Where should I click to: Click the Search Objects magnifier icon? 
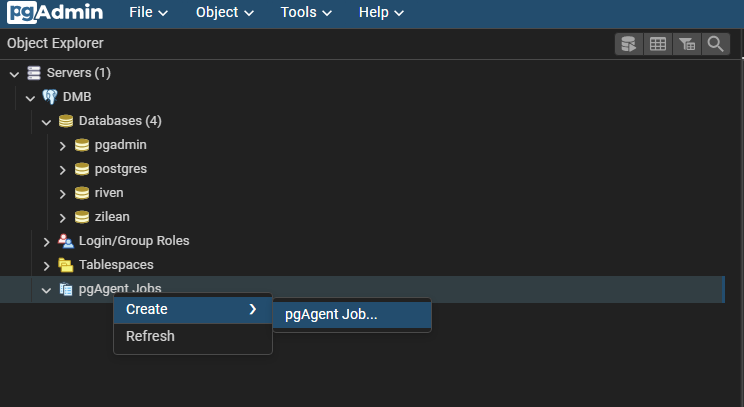tap(716, 44)
